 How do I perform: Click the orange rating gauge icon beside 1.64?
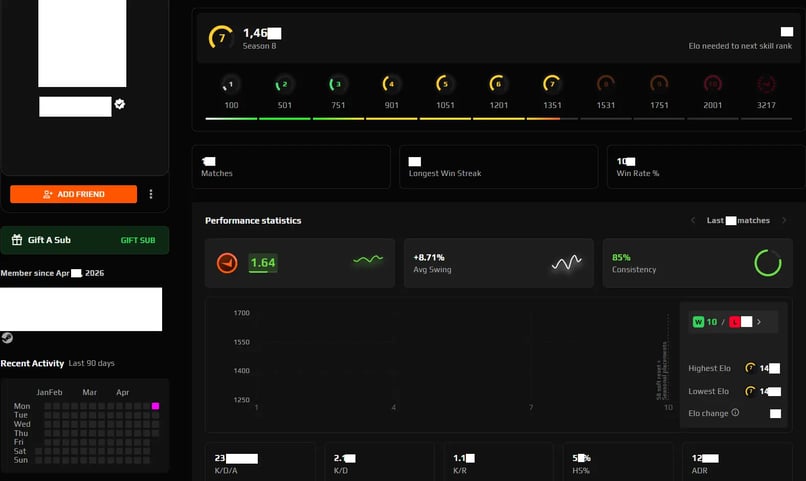pos(227,263)
